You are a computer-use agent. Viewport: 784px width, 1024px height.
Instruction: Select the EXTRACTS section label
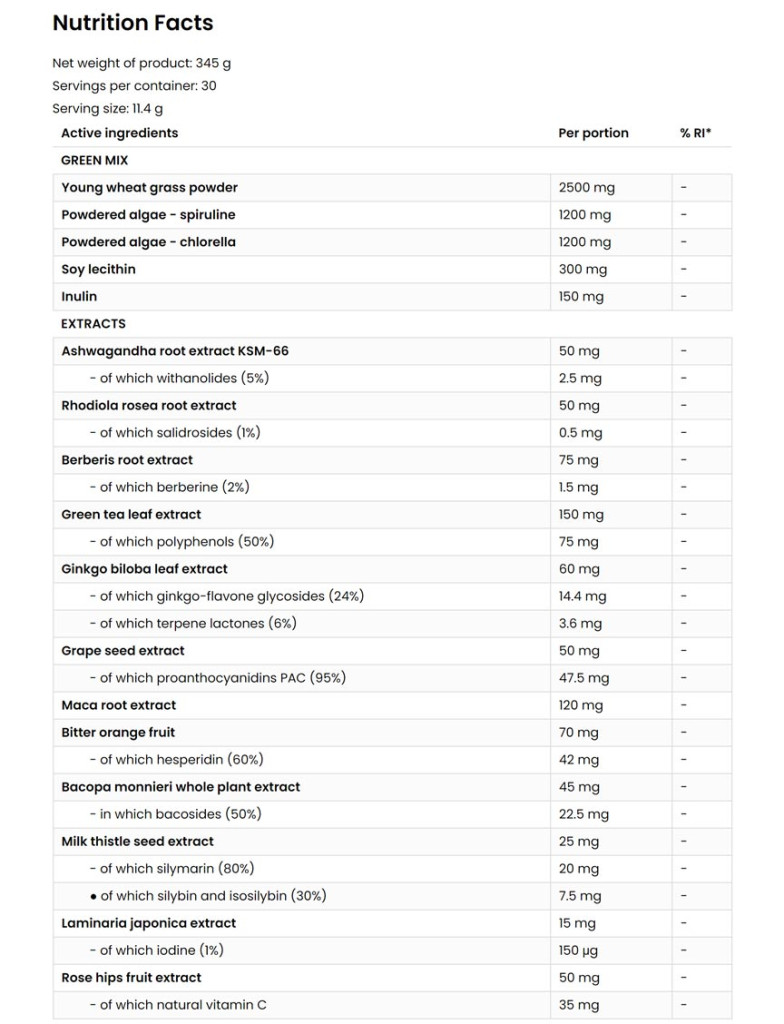tap(93, 324)
